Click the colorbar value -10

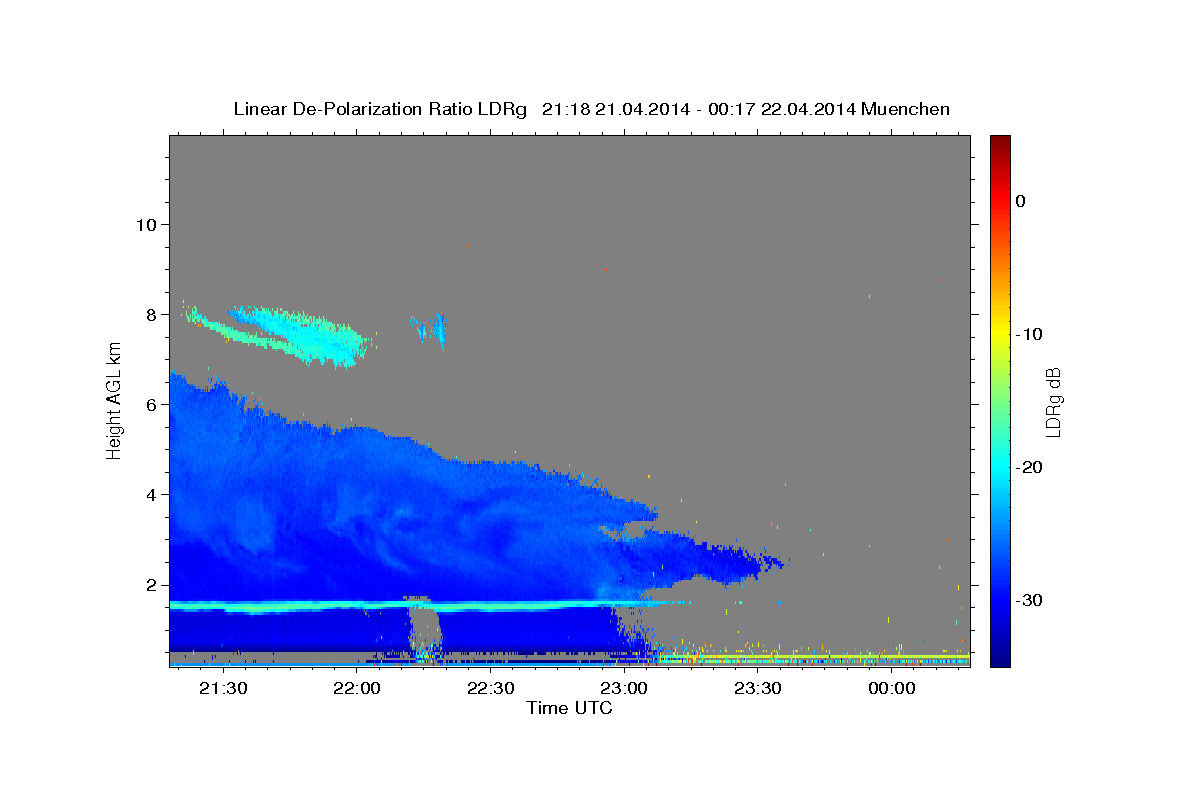(x=1030, y=334)
